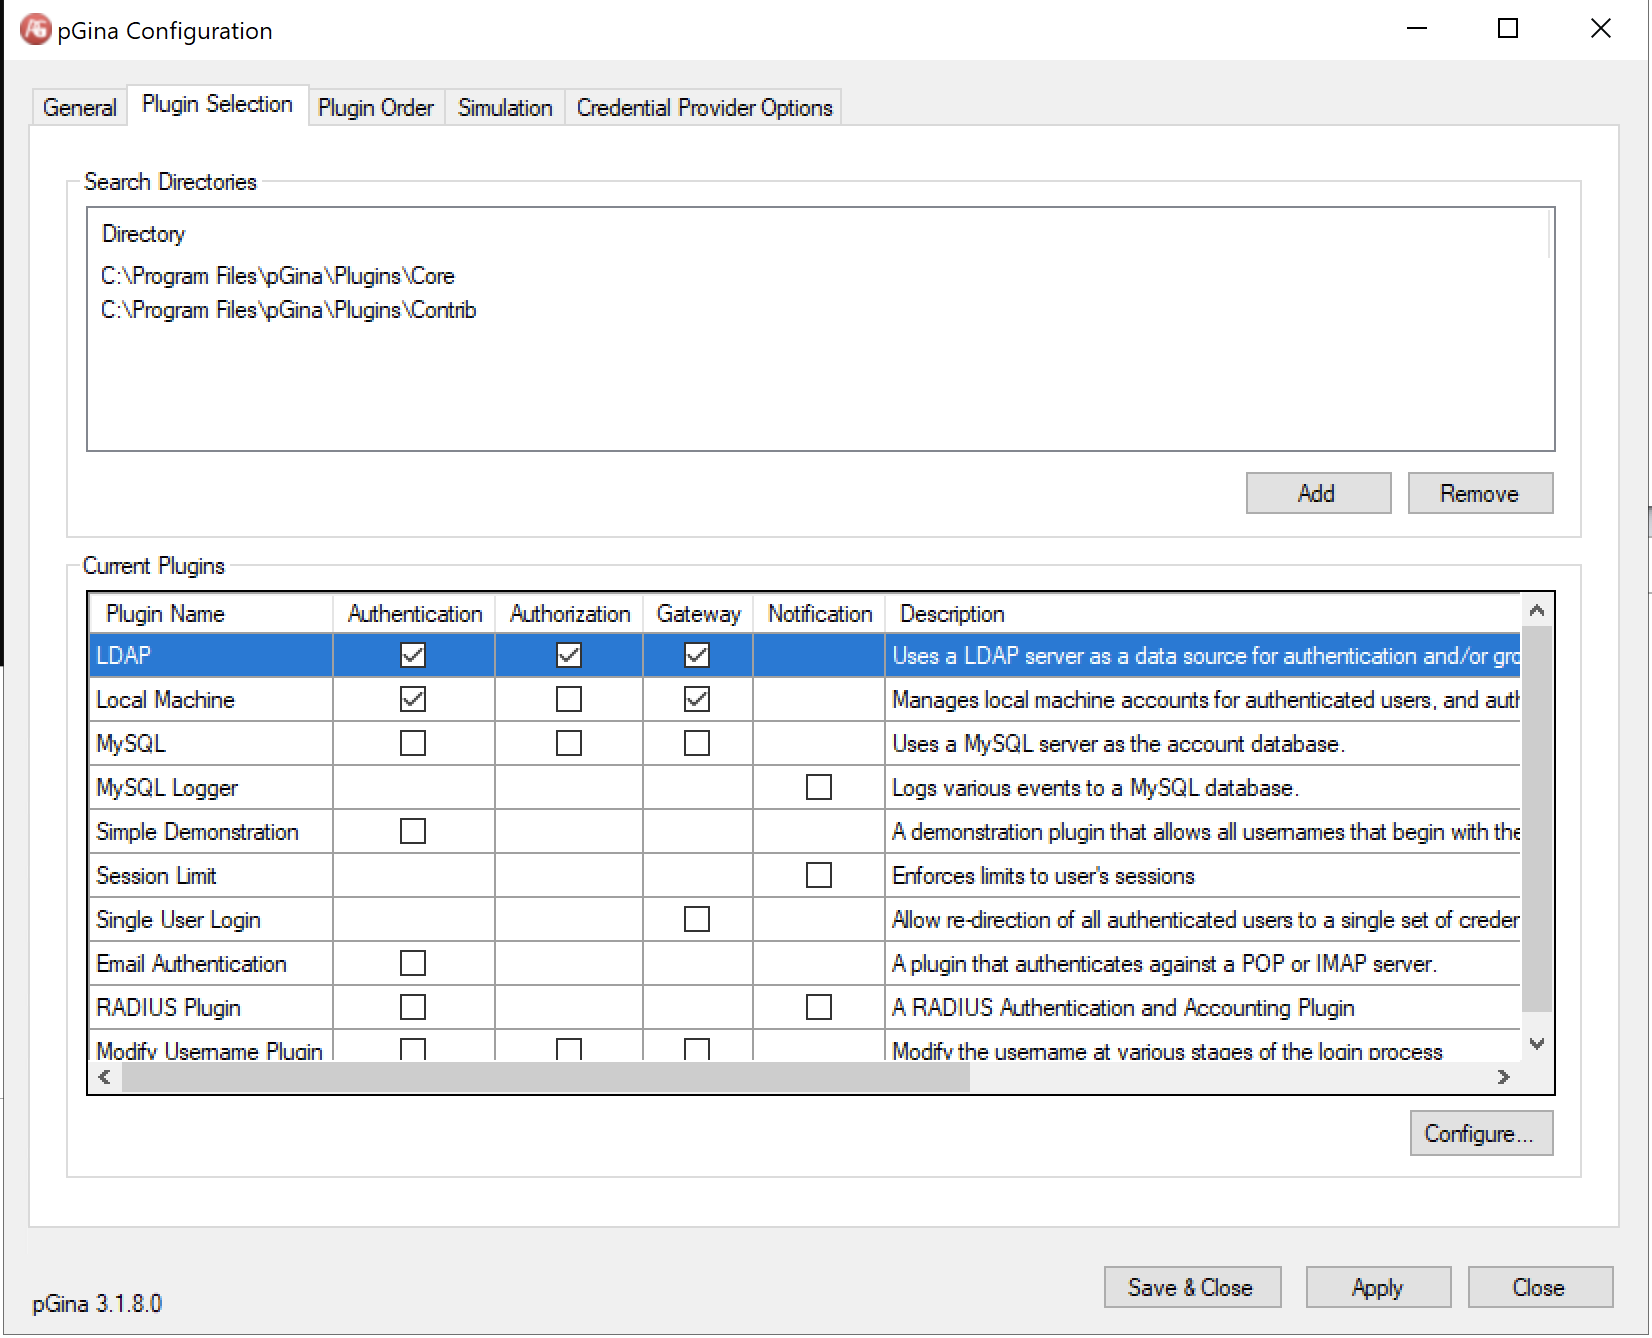Click the Close button at bottom

(x=1540, y=1287)
